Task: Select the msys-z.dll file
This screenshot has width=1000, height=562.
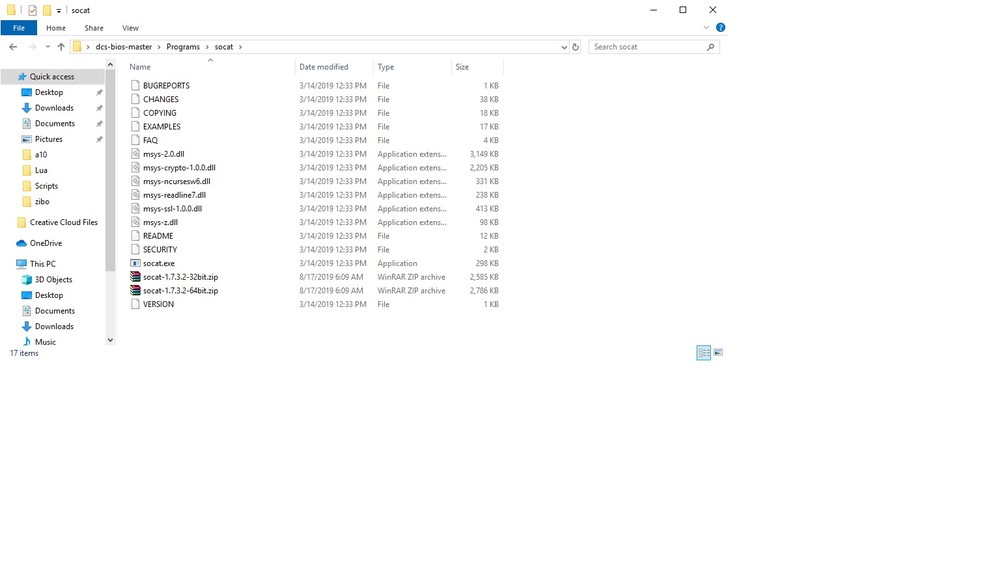Action: (x=160, y=222)
